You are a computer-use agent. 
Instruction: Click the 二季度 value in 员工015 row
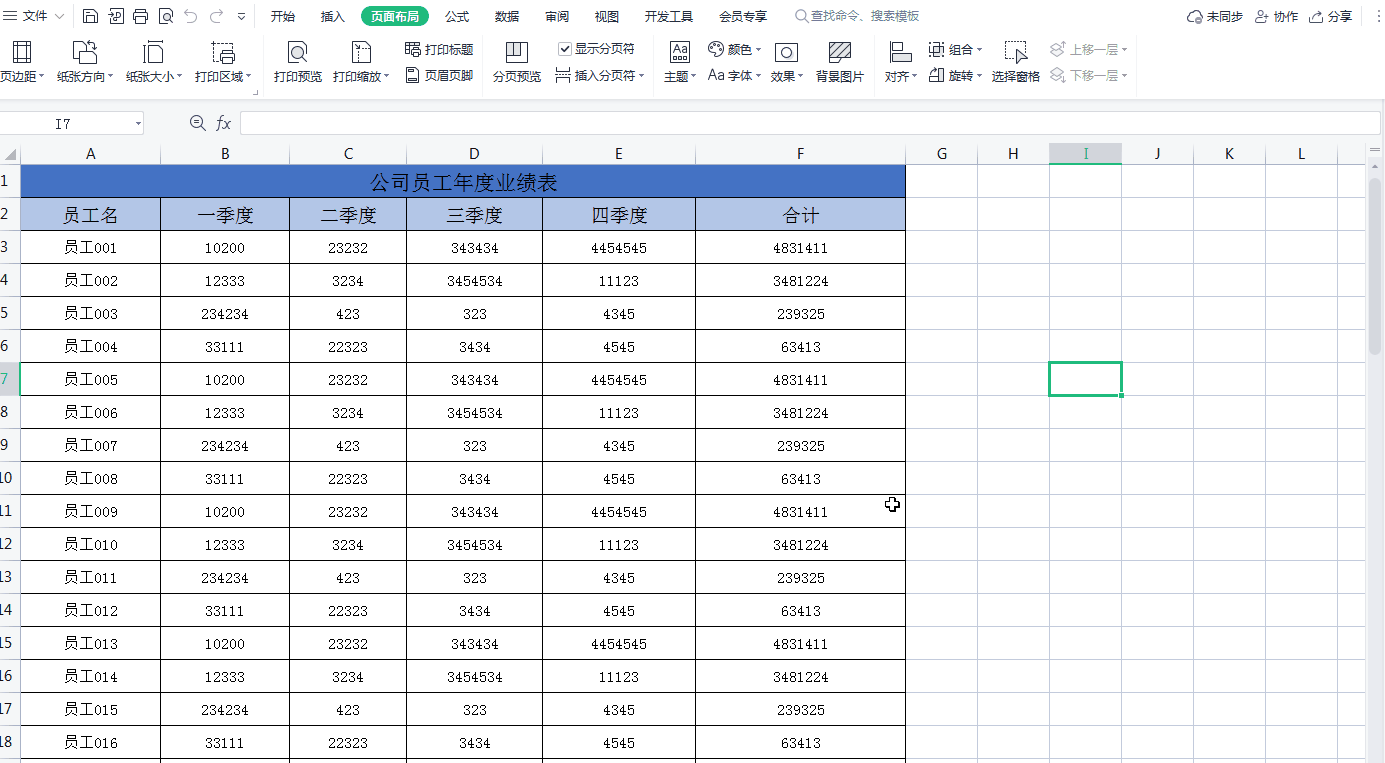[348, 709]
